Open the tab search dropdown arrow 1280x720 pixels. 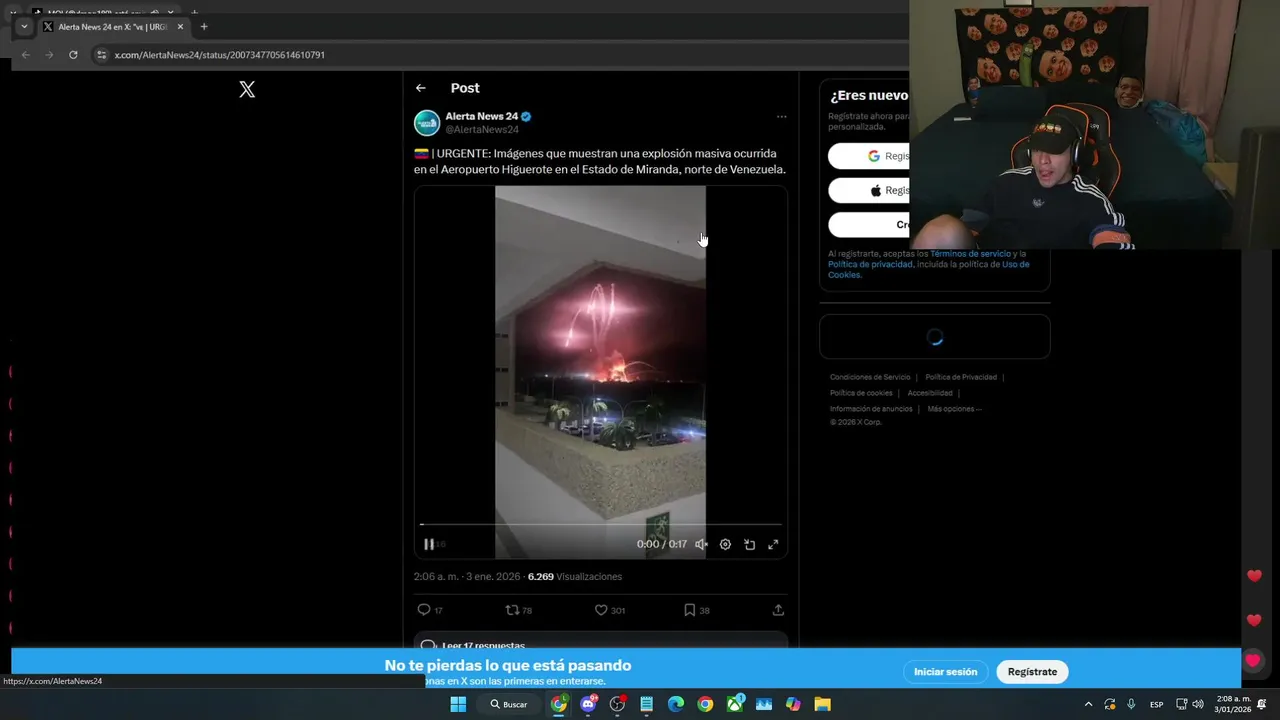pos(24,27)
